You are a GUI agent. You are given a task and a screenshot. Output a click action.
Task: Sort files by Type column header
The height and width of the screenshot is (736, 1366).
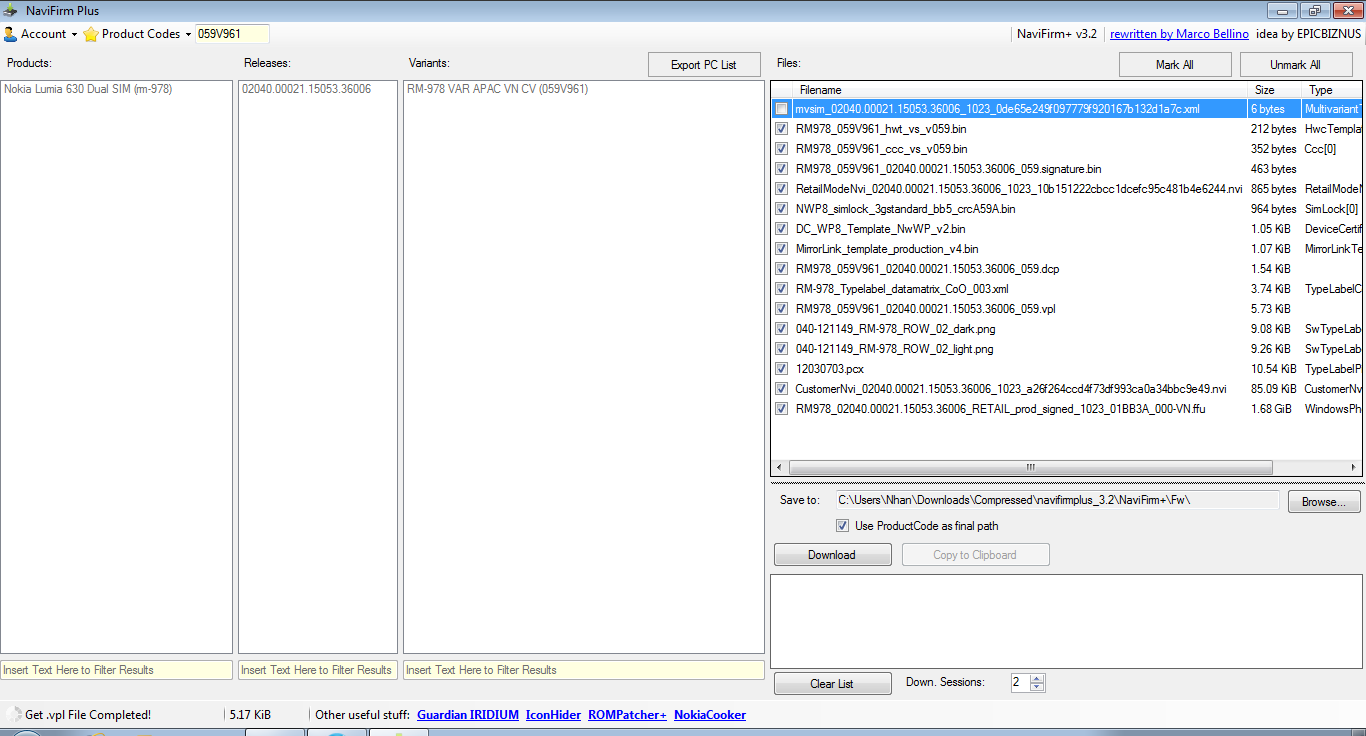(1331, 90)
